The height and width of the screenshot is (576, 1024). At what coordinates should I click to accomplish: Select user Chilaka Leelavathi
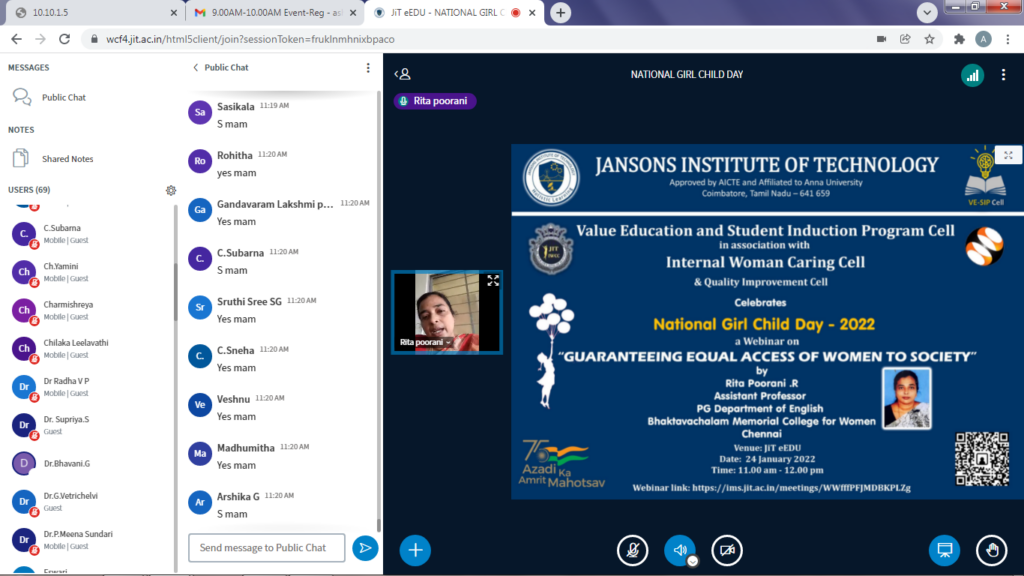tap(89, 349)
